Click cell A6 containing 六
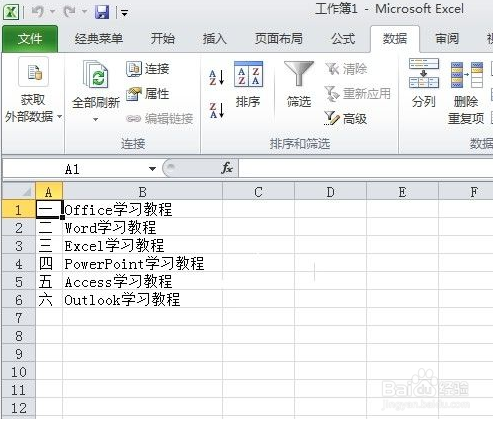Image resolution: width=499 pixels, height=422 pixels. tap(49, 300)
